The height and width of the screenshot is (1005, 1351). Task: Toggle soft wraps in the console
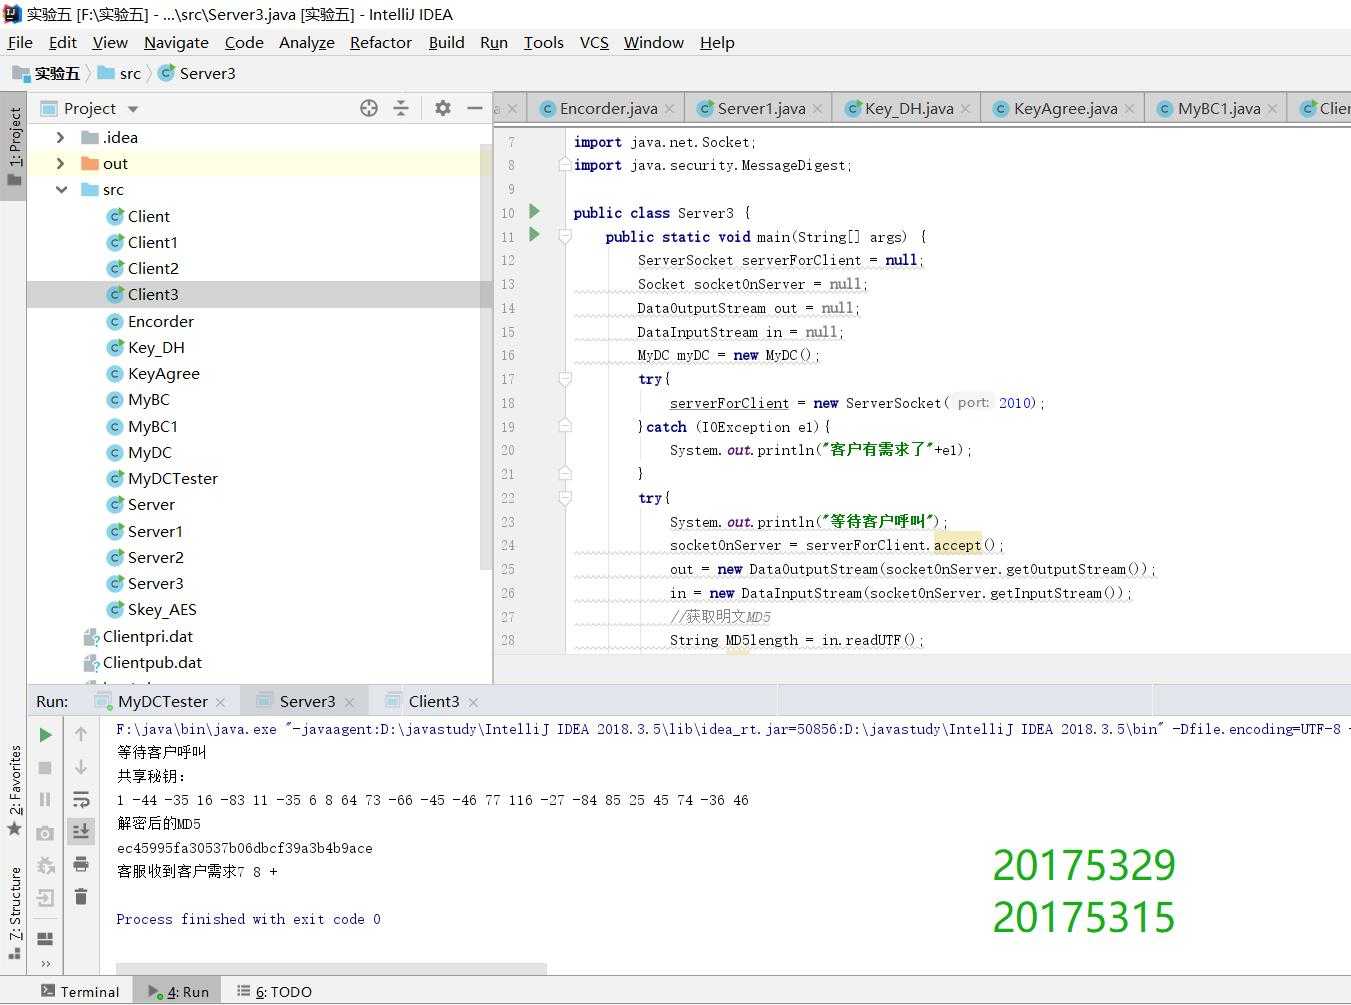point(81,799)
